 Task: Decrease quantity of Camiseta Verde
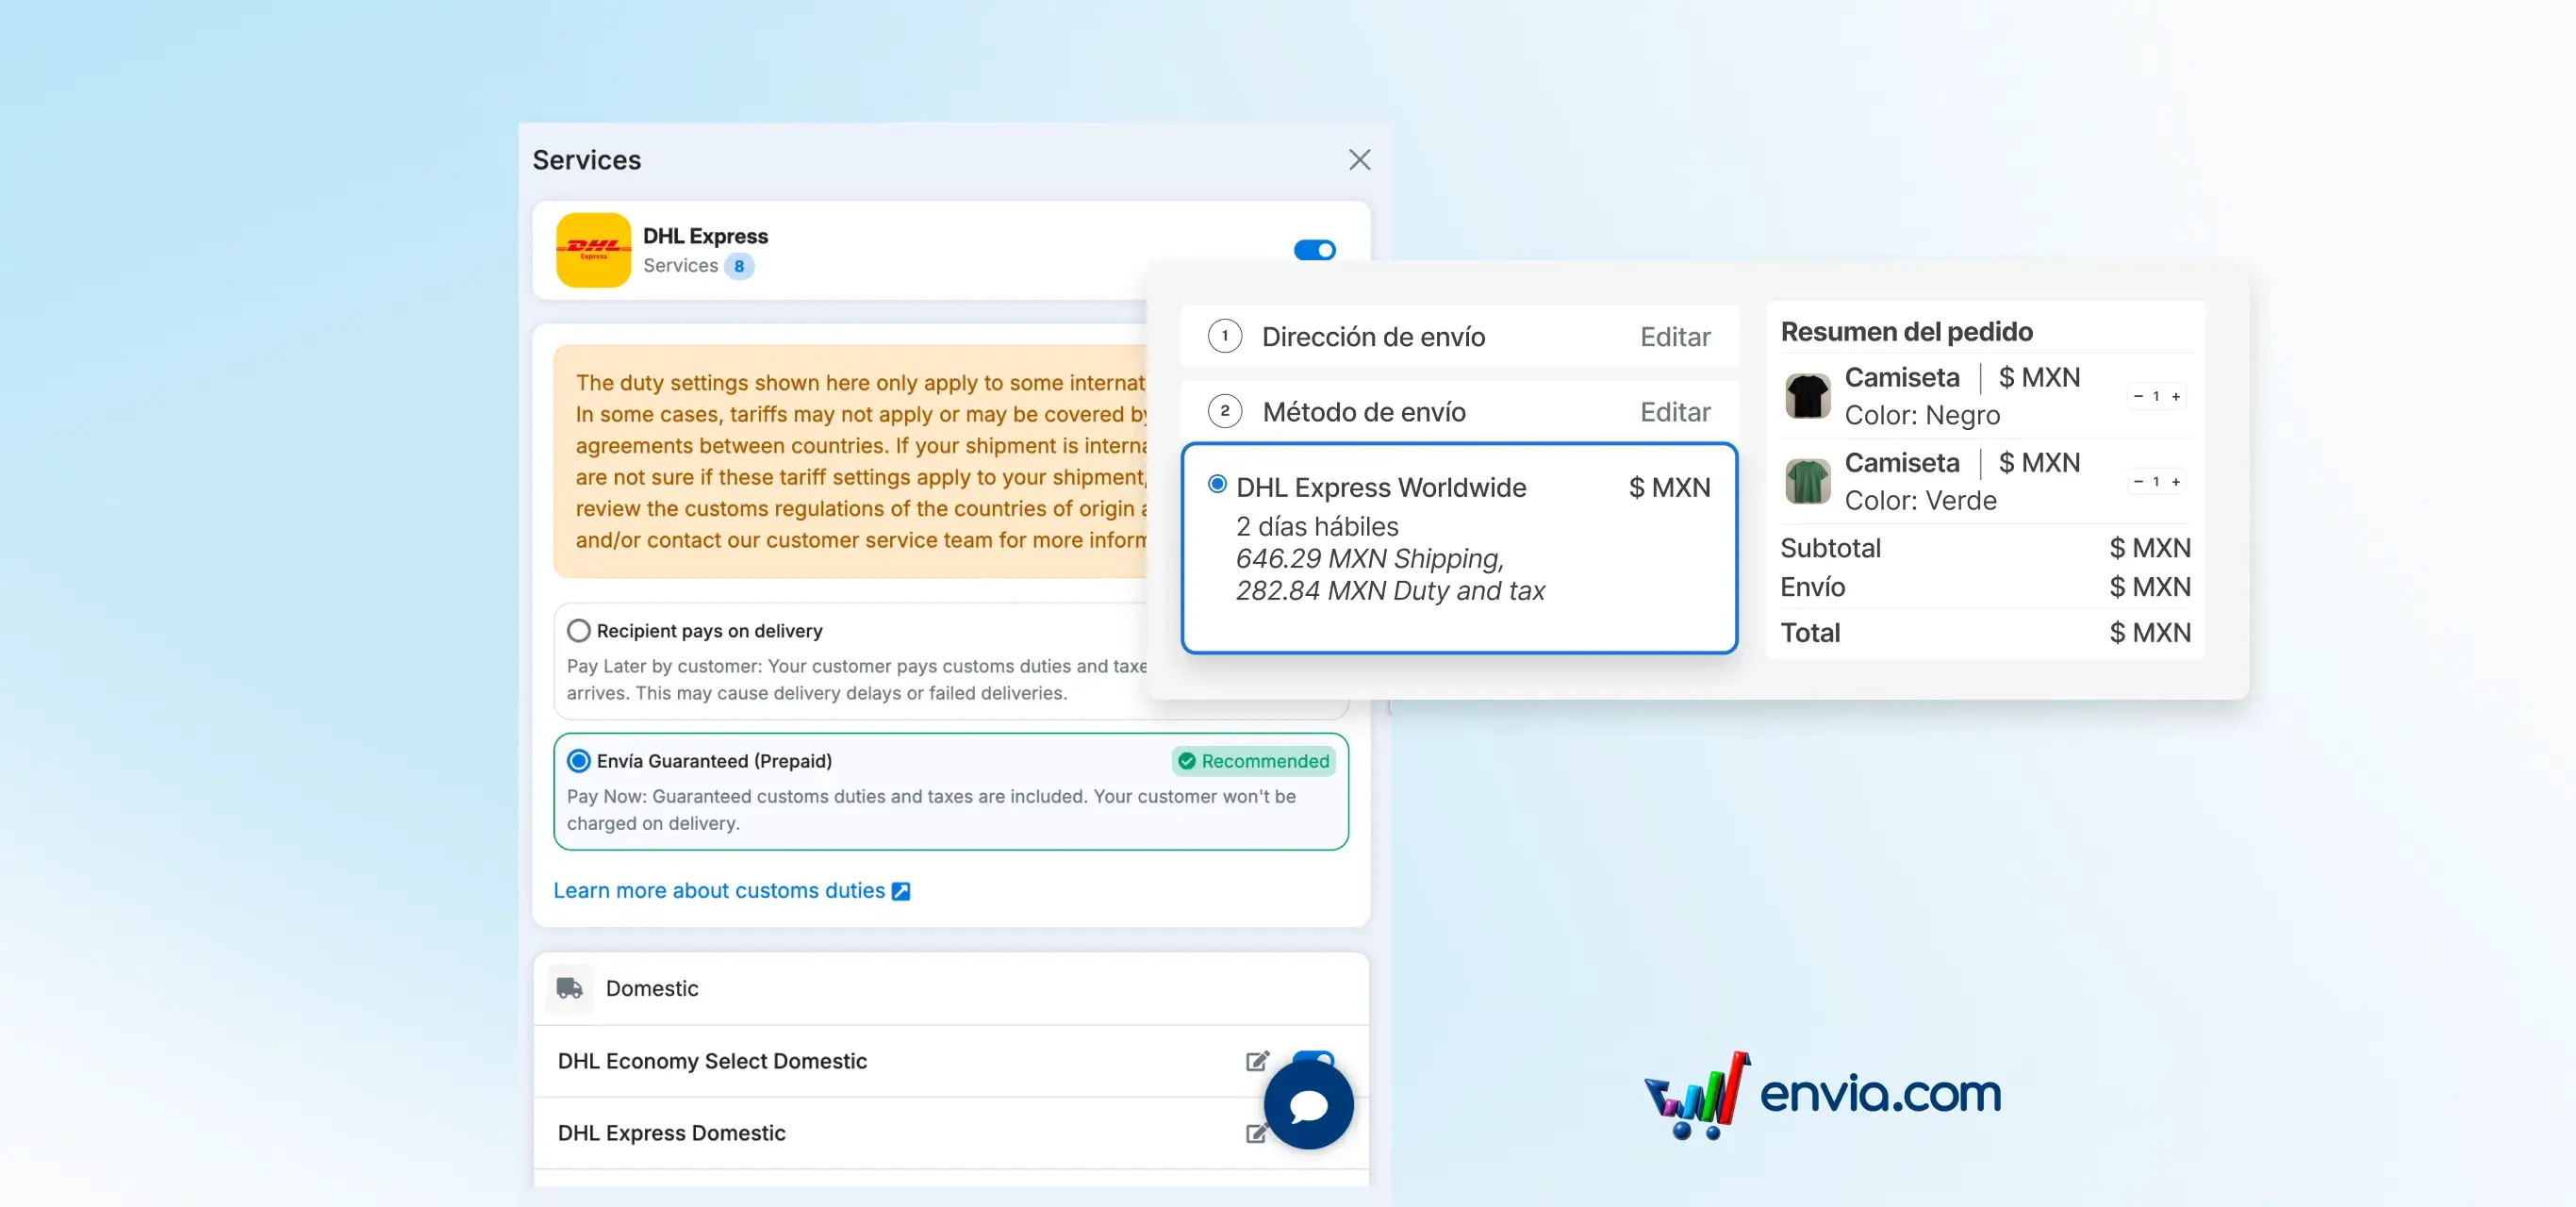coord(2138,481)
